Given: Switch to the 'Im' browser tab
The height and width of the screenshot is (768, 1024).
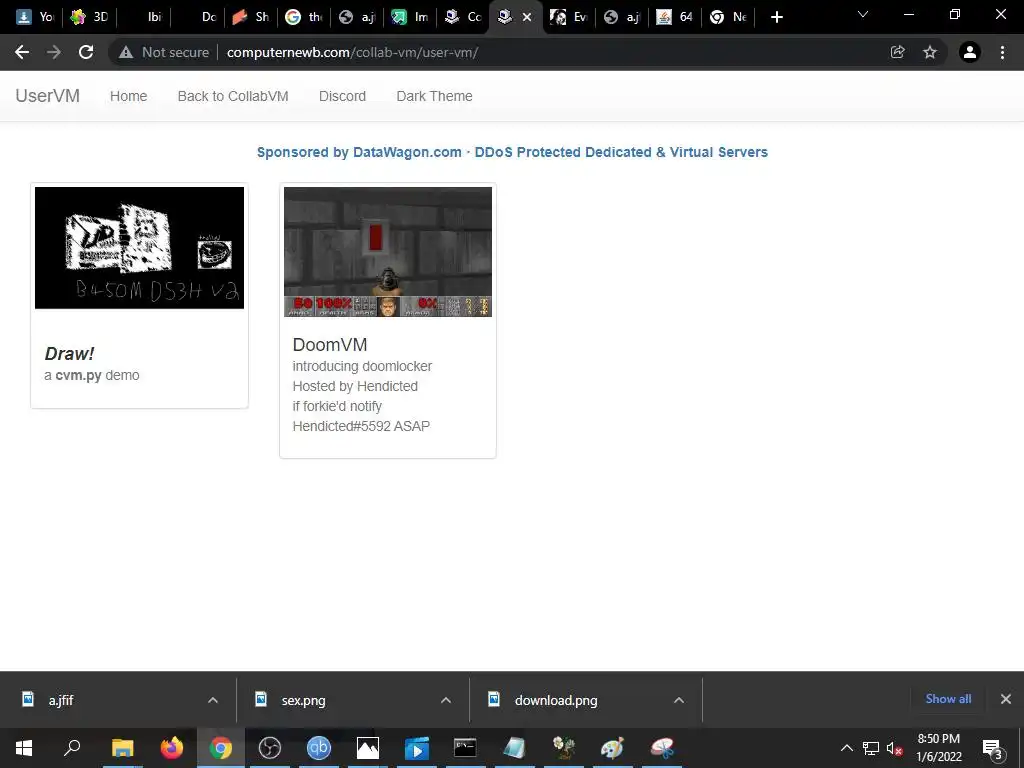Looking at the screenshot, I should pos(411,17).
